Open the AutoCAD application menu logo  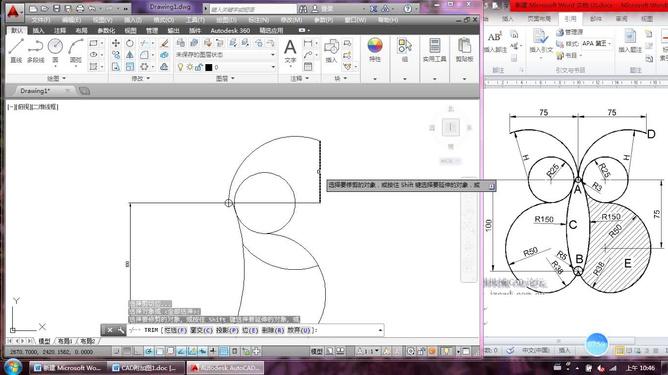14,12
